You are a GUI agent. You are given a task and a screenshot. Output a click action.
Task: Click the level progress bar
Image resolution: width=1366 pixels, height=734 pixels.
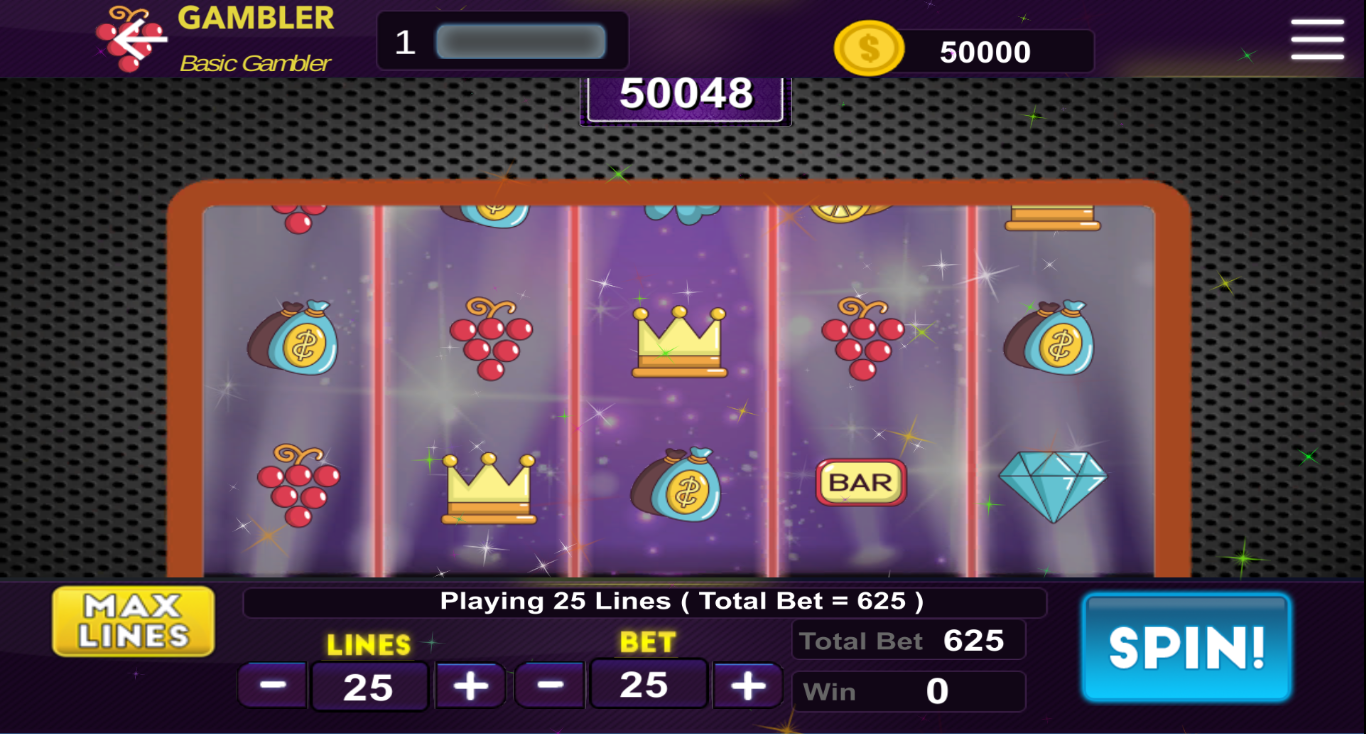(521, 42)
